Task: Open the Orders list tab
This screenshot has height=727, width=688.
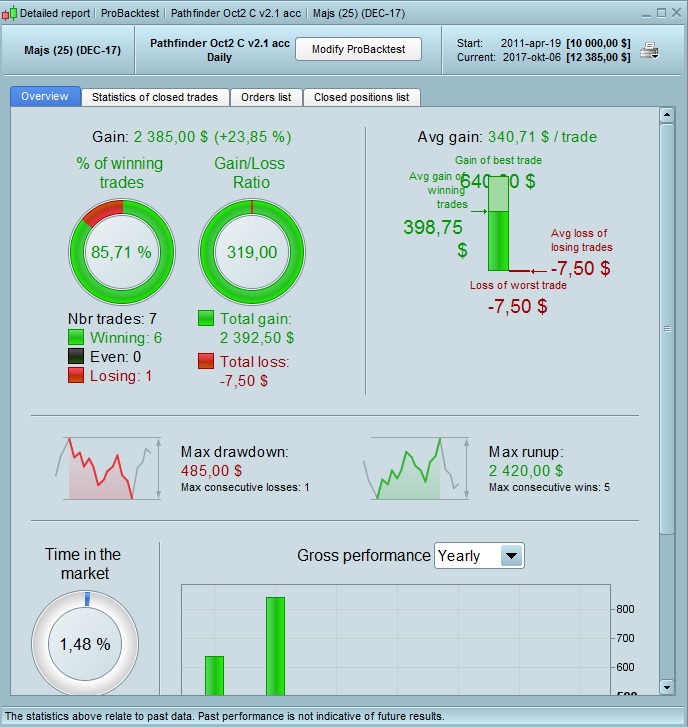Action: [x=266, y=97]
